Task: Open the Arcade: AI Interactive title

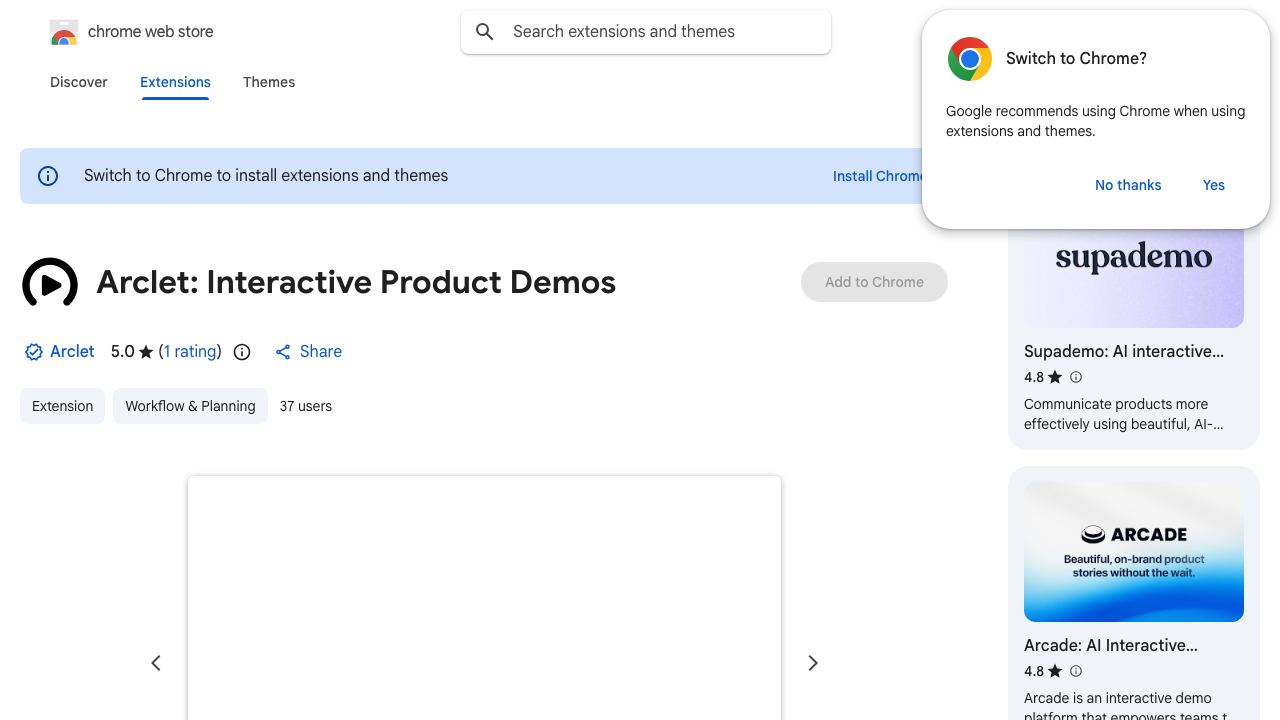Action: point(1111,646)
